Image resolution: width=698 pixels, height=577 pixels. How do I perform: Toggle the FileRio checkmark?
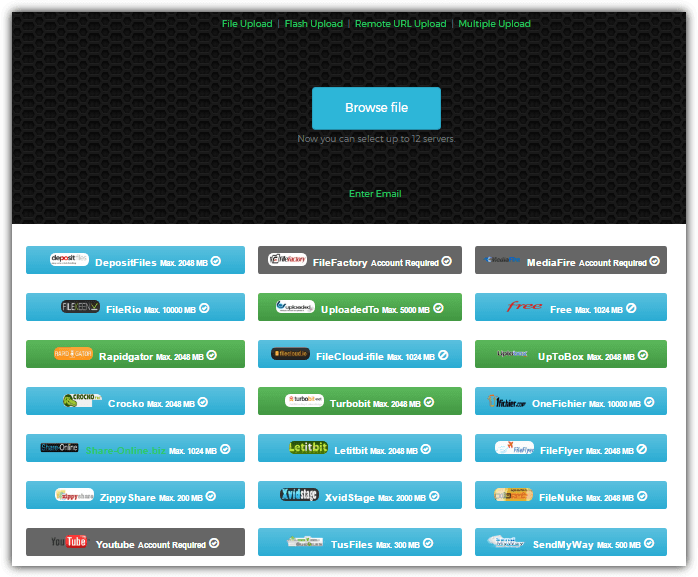click(x=204, y=308)
